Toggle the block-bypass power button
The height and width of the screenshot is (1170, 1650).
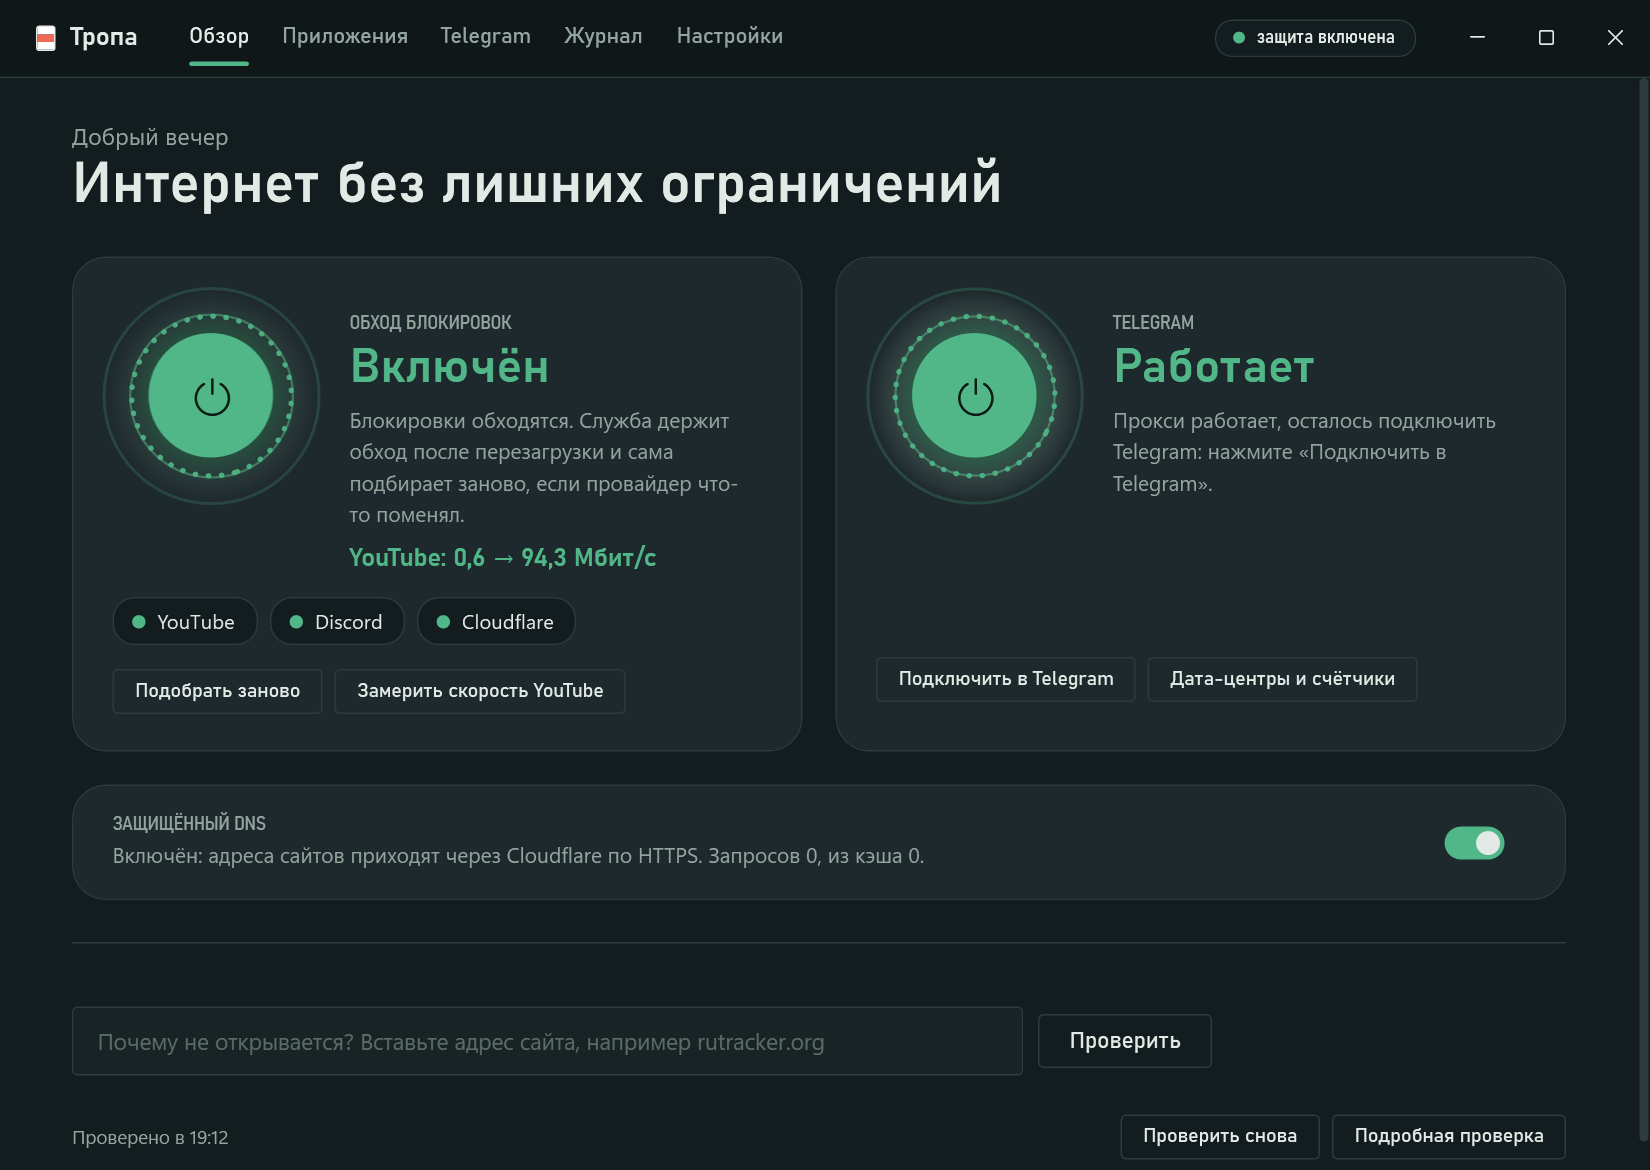coord(211,396)
